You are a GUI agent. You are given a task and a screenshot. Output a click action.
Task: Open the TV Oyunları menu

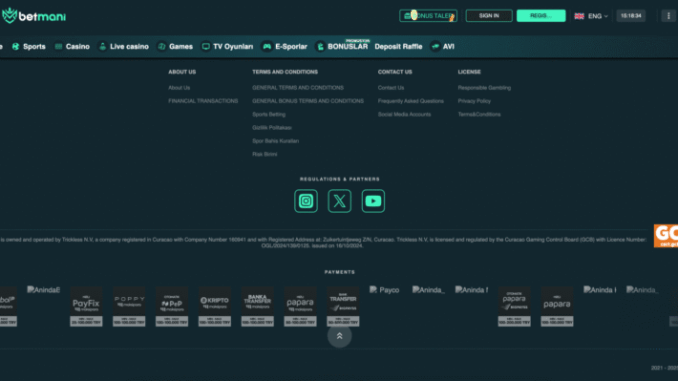click(227, 47)
